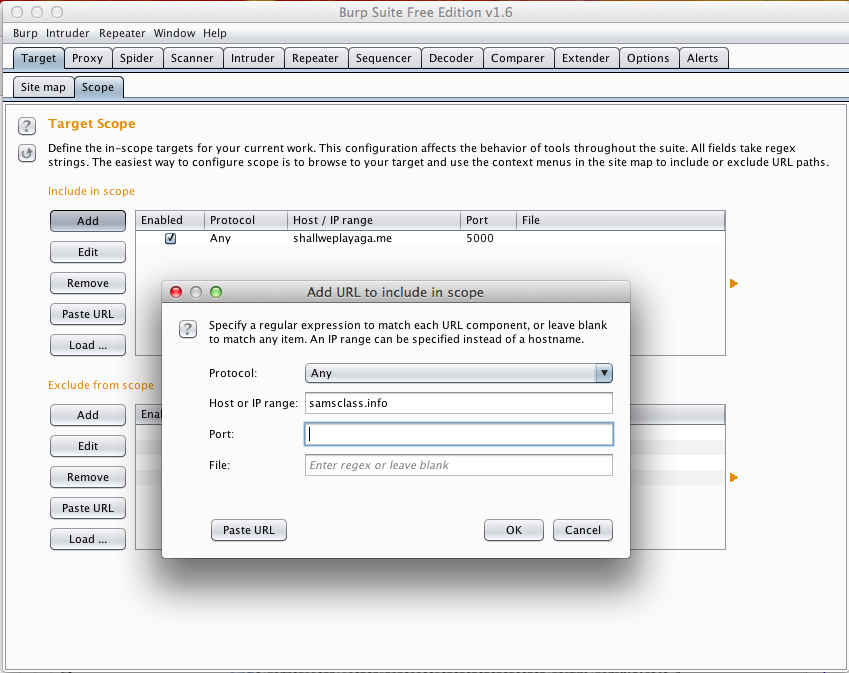Open the Intruder menu in menu bar

68,33
